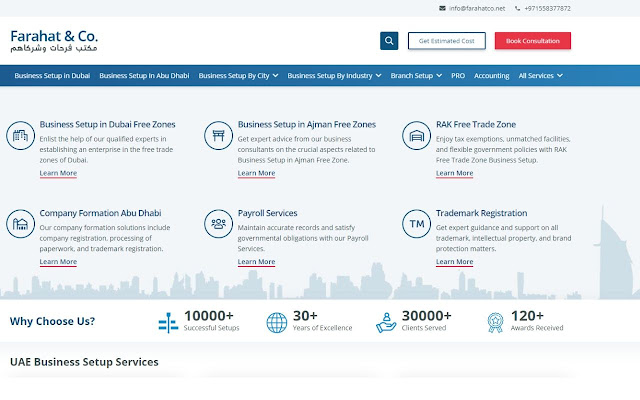The height and width of the screenshot is (400, 640).
Task: Click the envelope email icon in top bar
Action: (442, 8)
